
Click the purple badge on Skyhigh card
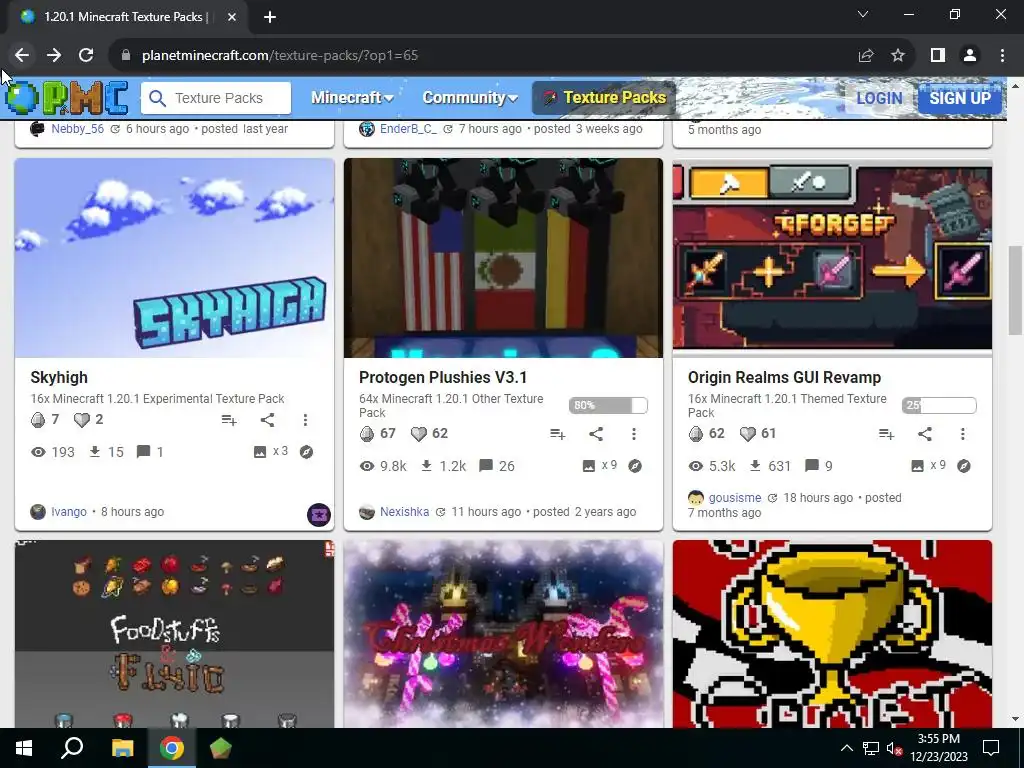pos(319,515)
